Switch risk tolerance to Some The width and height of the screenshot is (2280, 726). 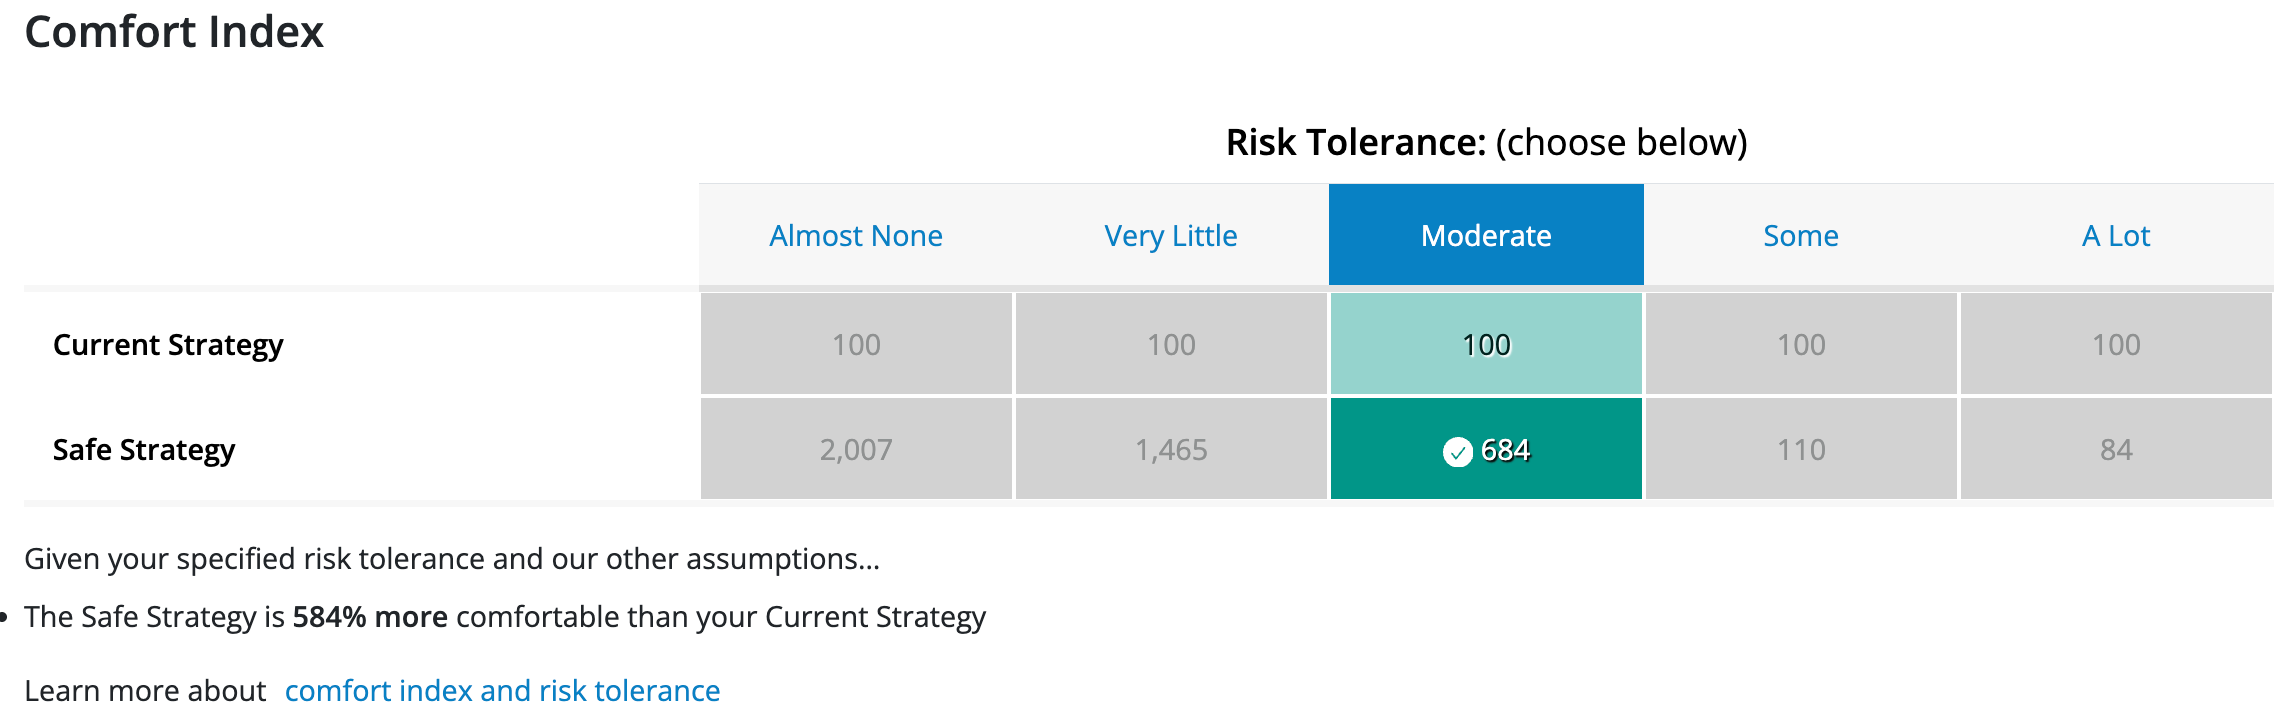pos(1801,236)
